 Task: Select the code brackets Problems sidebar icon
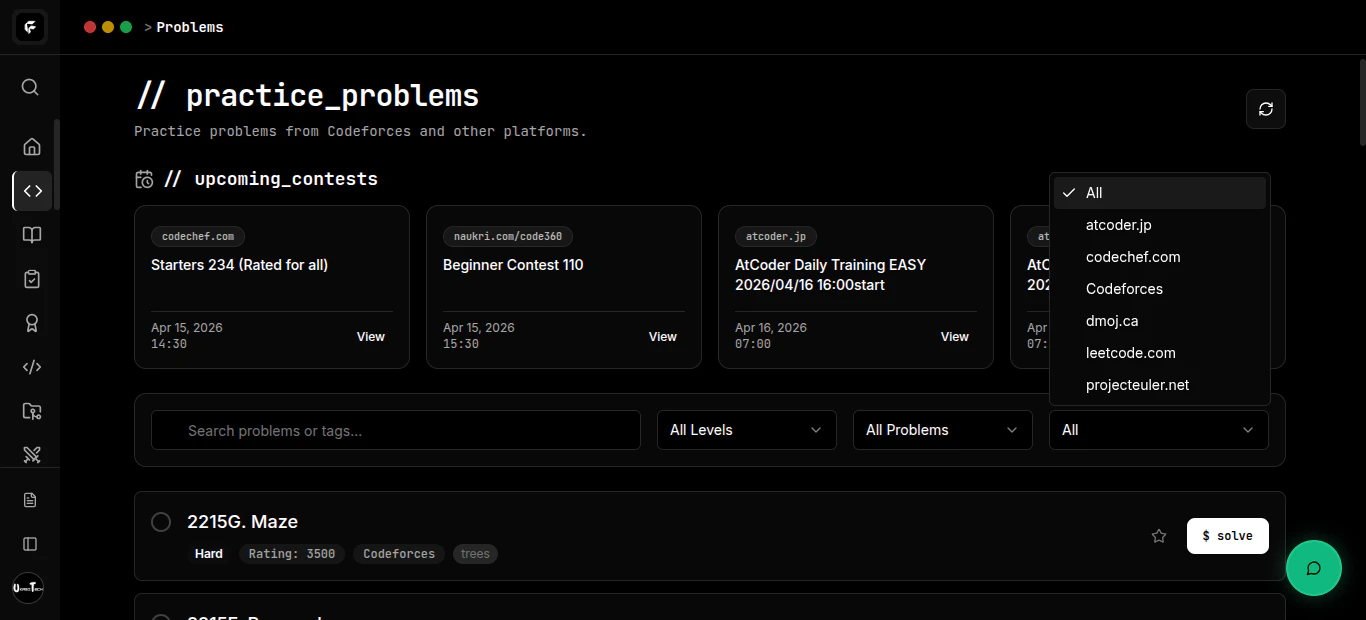click(32, 191)
